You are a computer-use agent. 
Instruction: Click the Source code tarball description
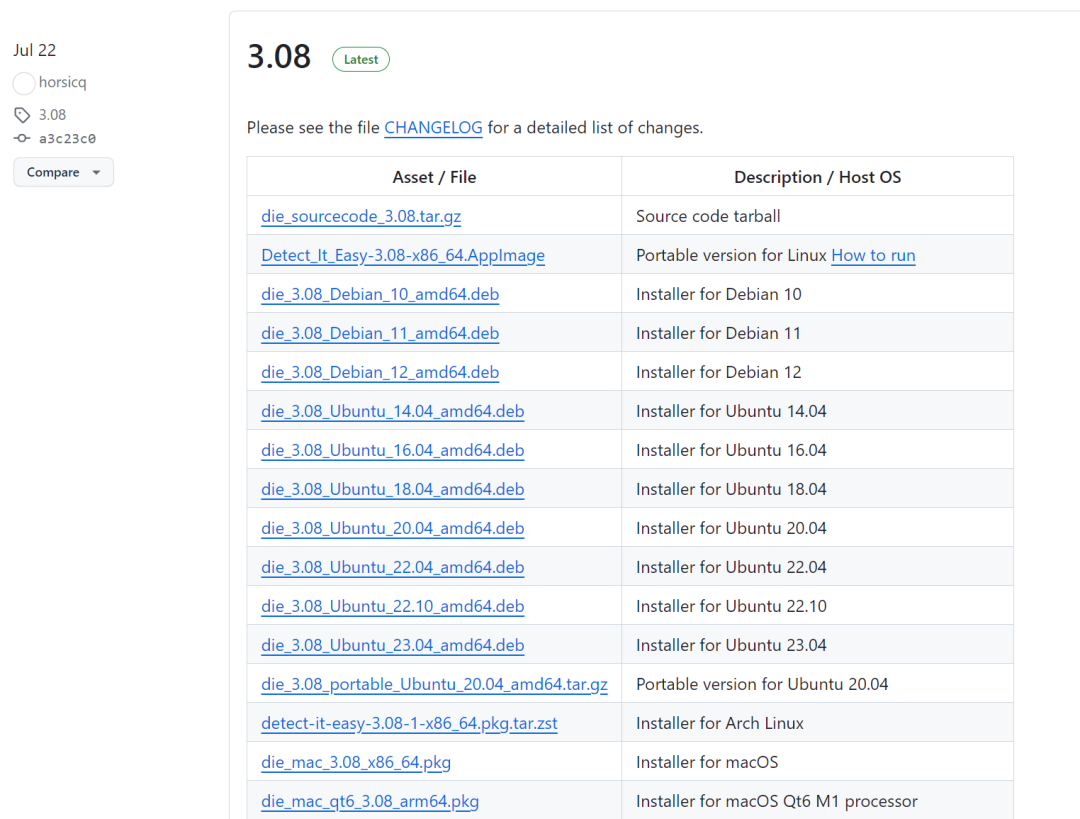point(708,216)
